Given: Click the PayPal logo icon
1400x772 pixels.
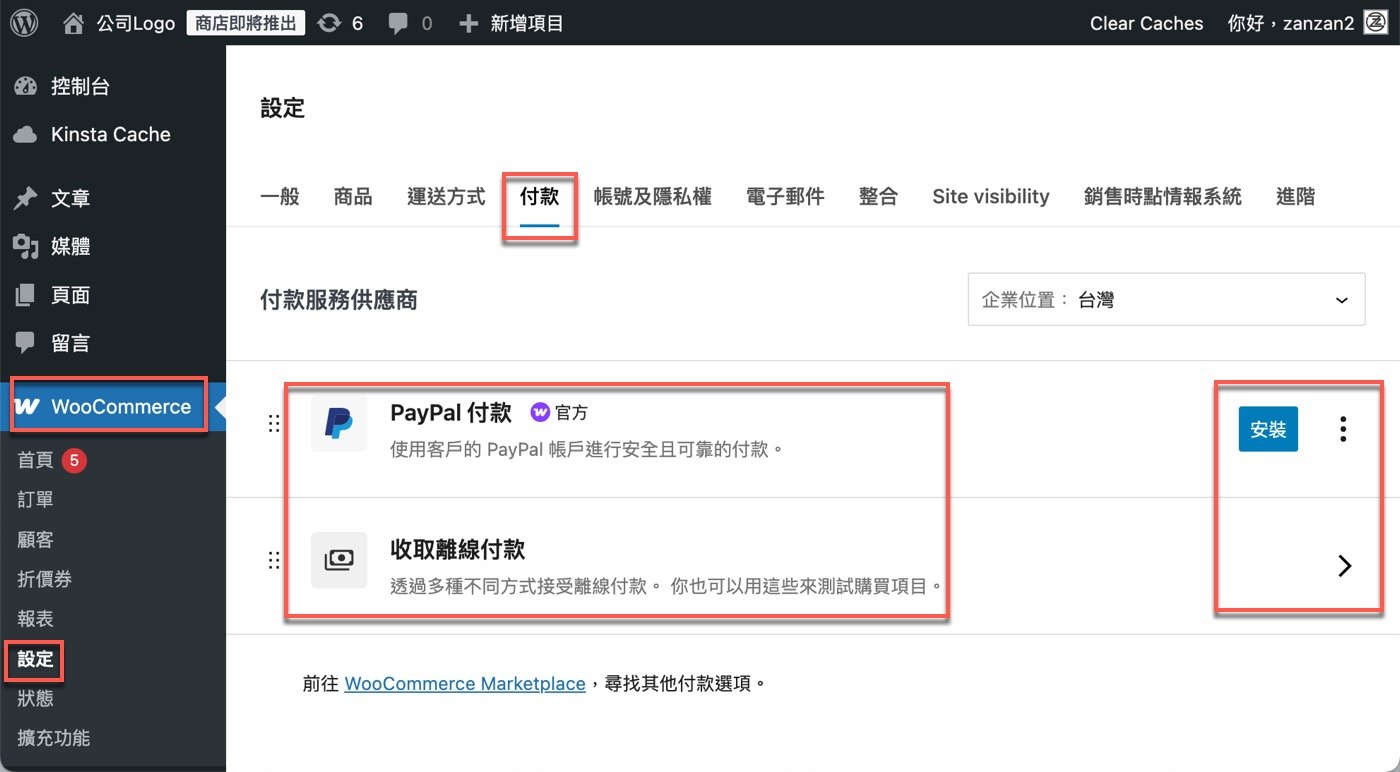Looking at the screenshot, I should click(x=339, y=423).
